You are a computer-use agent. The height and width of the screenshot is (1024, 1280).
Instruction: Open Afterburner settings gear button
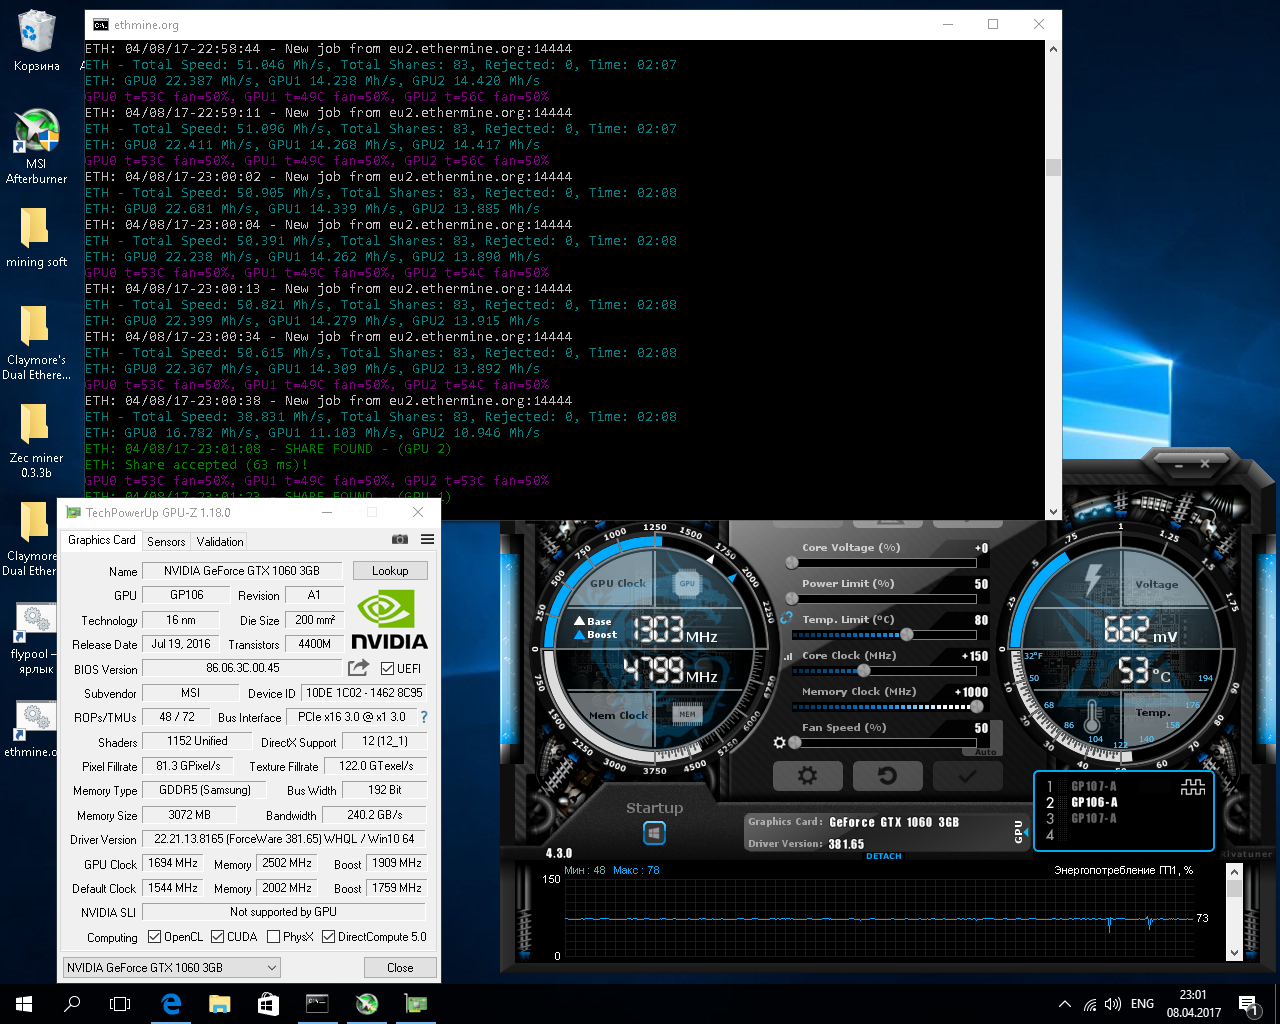click(x=808, y=775)
